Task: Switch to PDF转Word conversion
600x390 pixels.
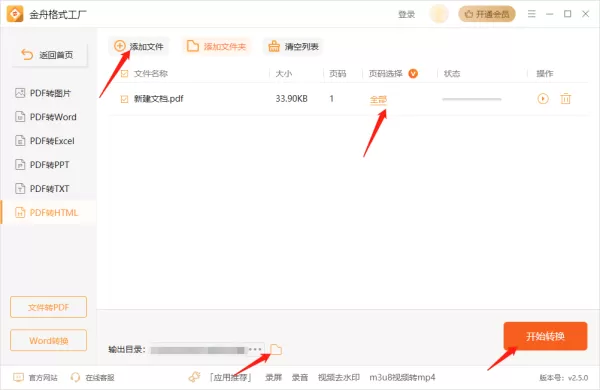Action: point(53,117)
